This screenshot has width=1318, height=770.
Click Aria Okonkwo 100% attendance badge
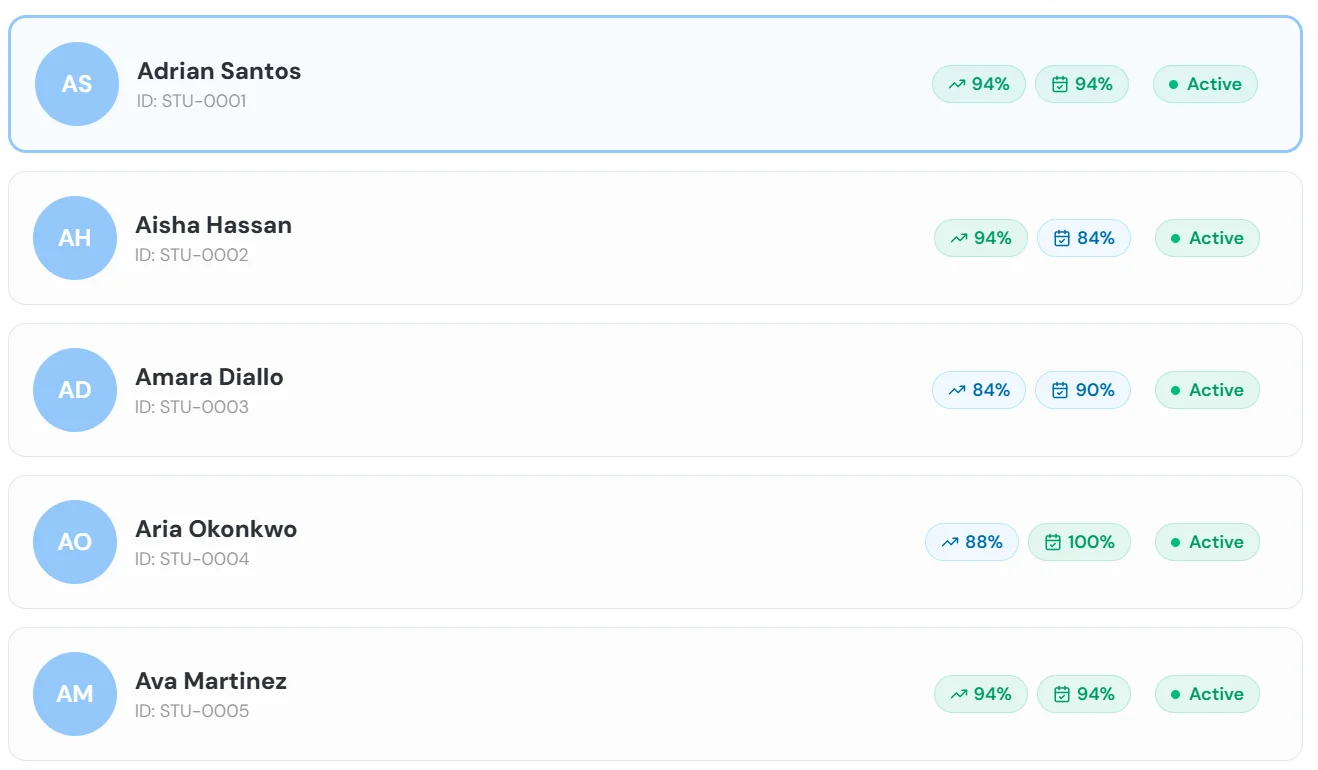[1079, 542]
